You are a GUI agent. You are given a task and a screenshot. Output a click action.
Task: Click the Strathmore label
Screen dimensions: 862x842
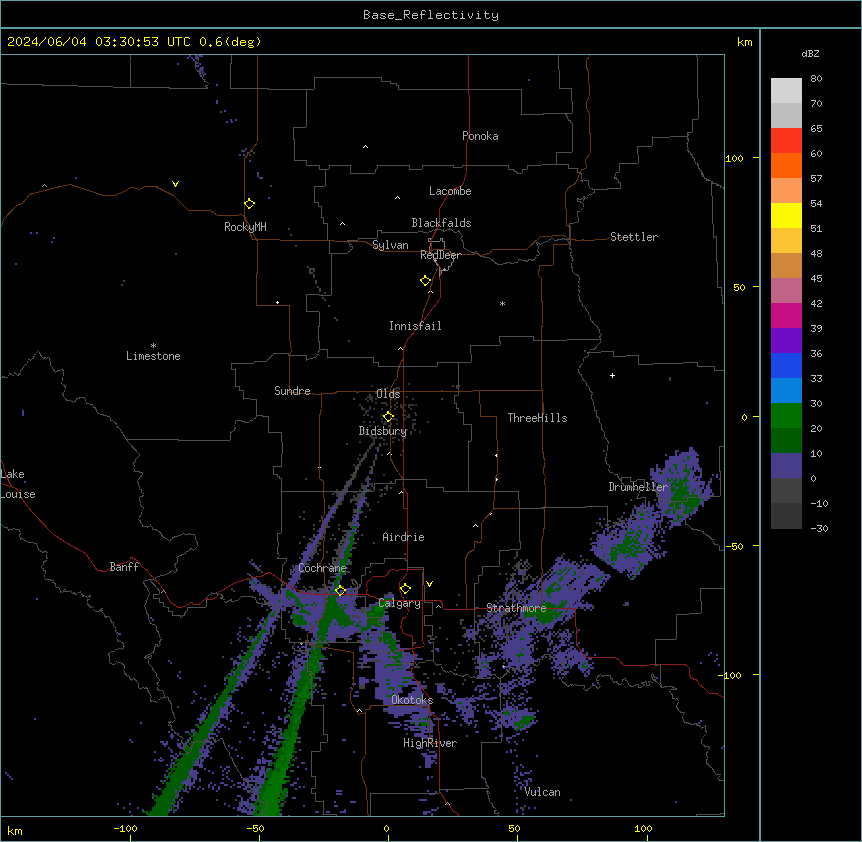(516, 608)
